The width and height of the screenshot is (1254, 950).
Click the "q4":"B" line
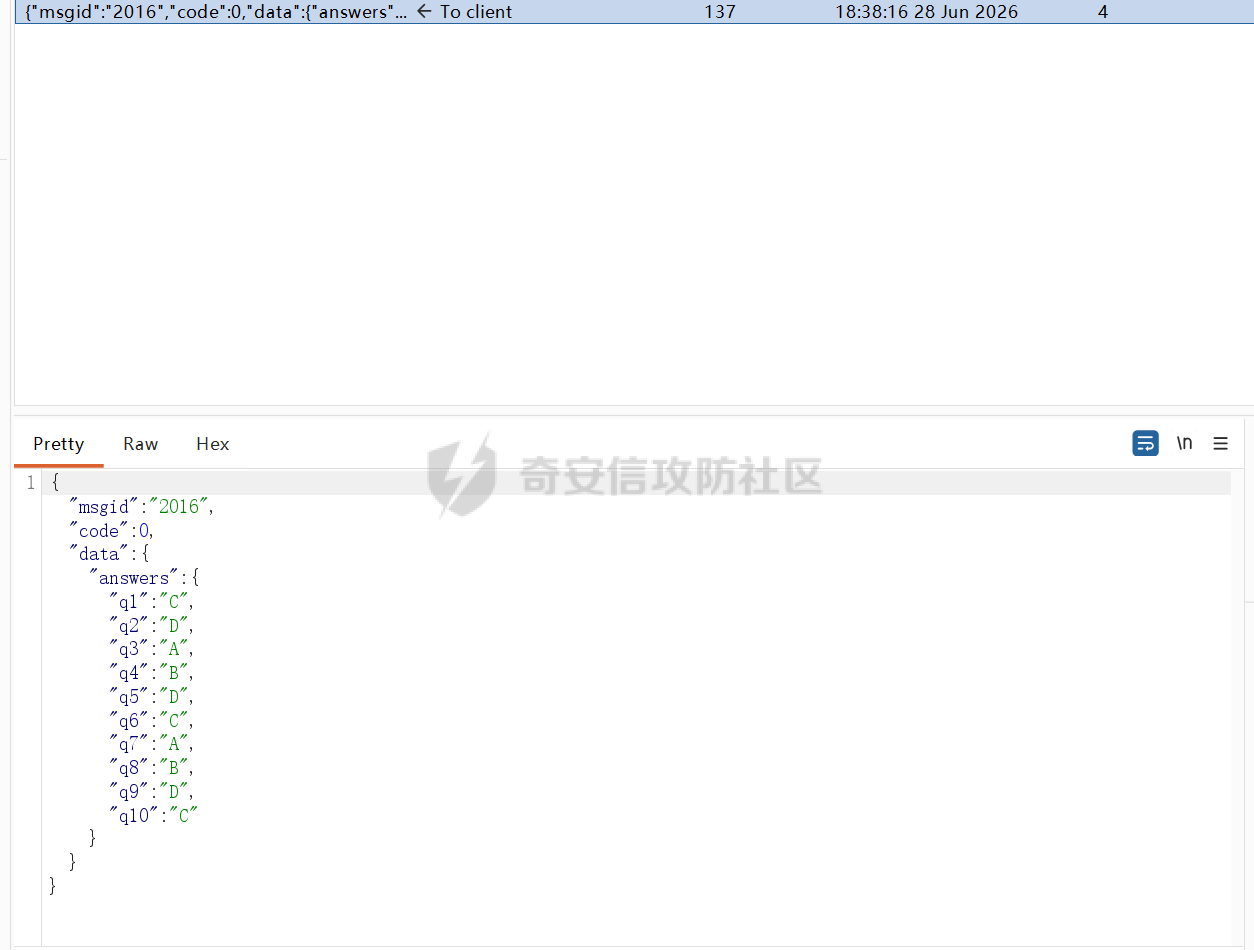tap(151, 673)
